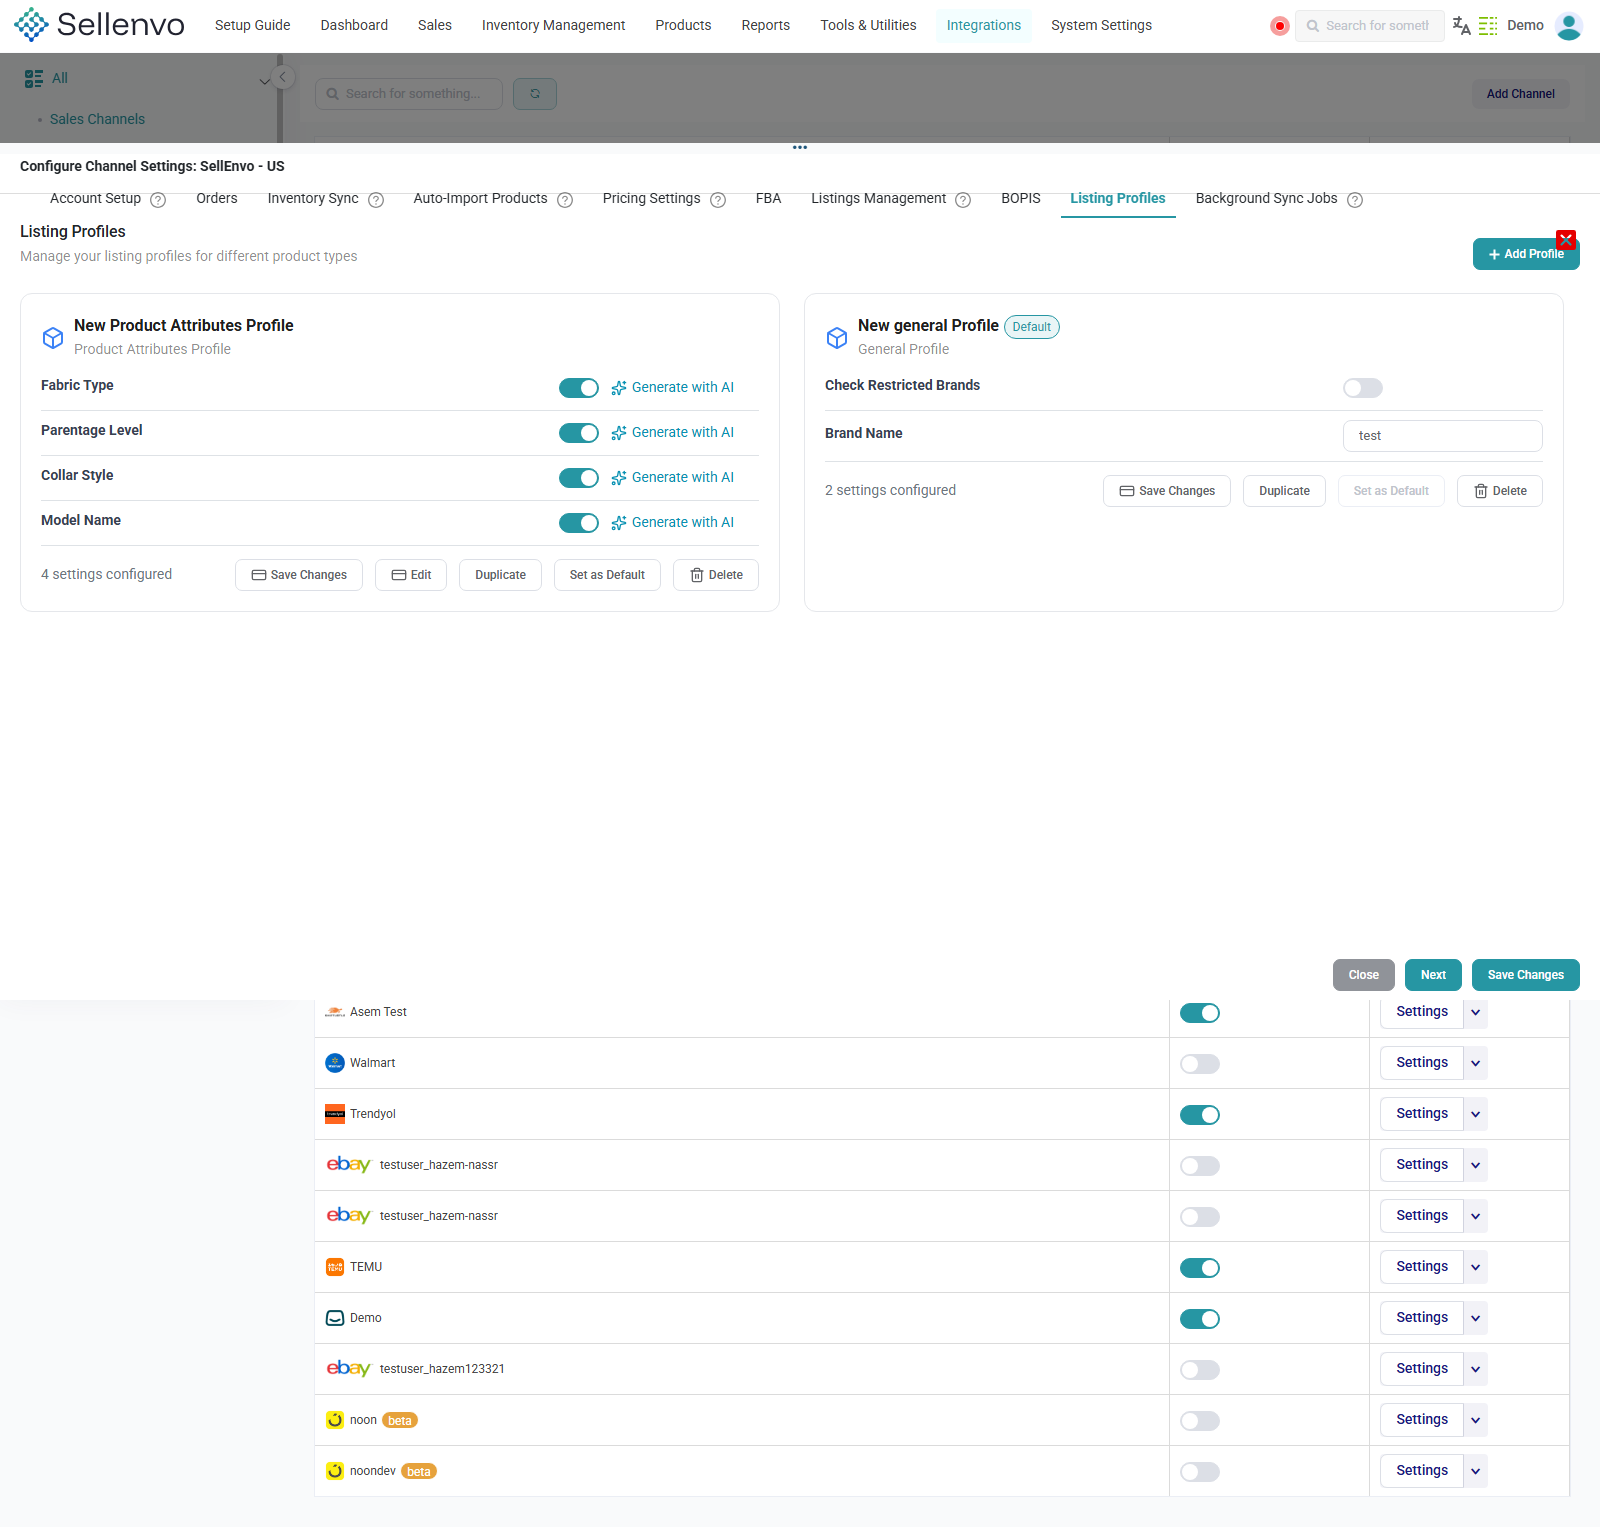Screen dimensions: 1600x1527
Task: Toggle Parentage Level switch
Action: click(x=579, y=433)
